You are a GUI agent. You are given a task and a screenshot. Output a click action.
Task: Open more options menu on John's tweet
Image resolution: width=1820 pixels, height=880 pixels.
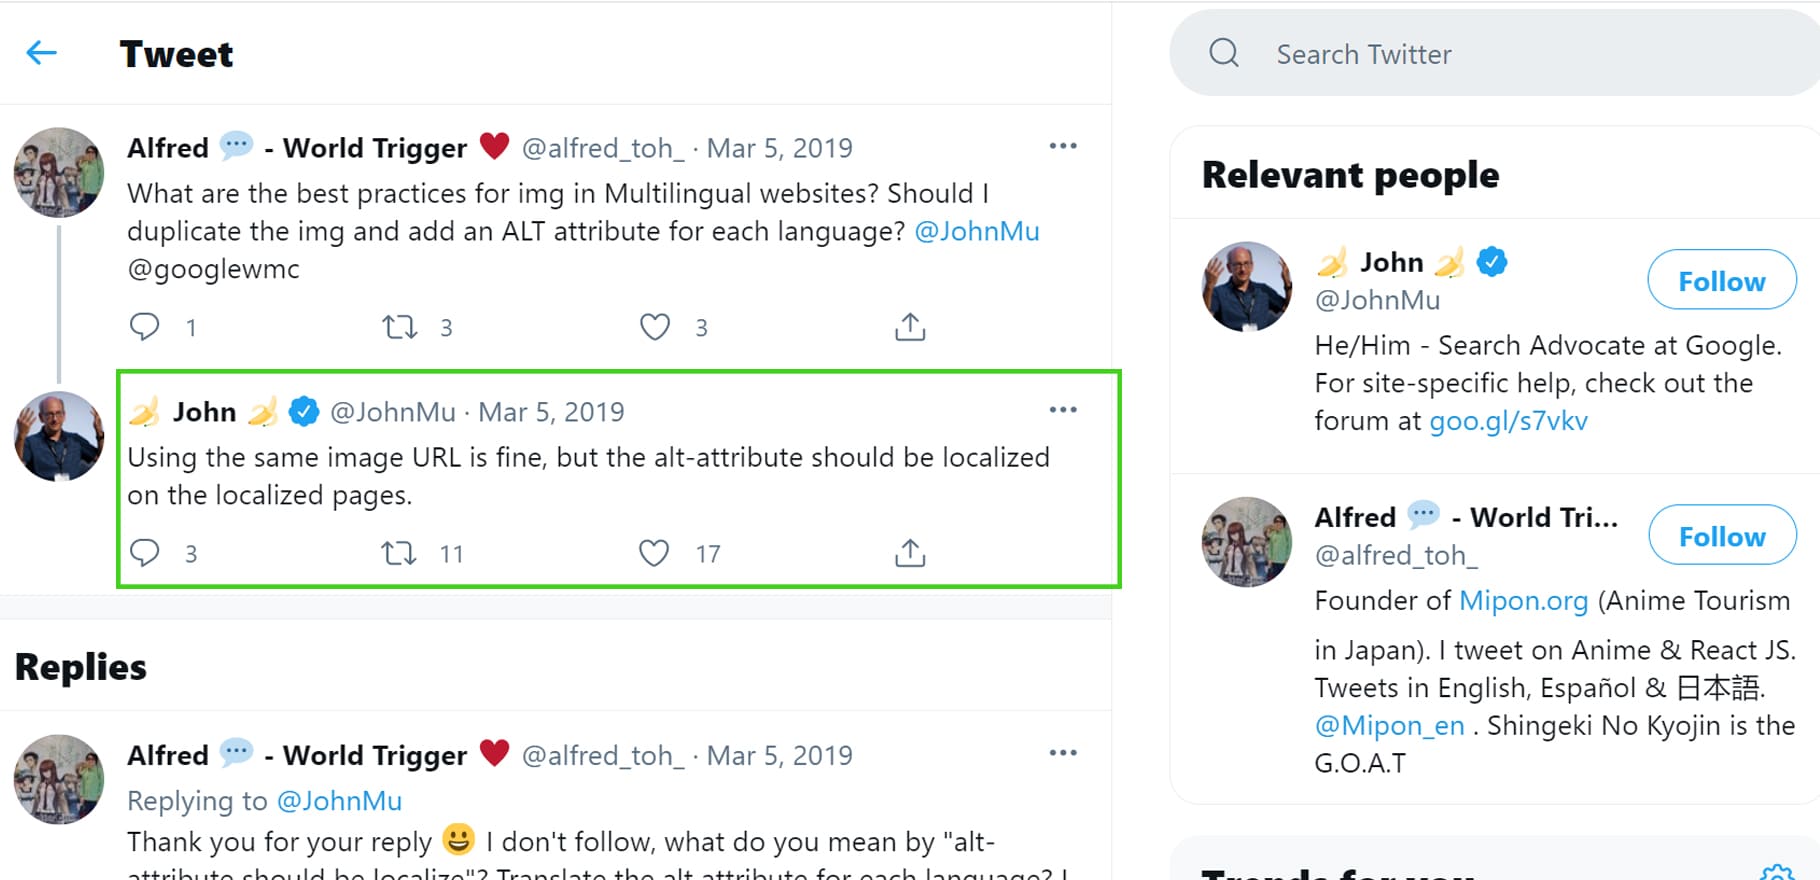click(1063, 410)
